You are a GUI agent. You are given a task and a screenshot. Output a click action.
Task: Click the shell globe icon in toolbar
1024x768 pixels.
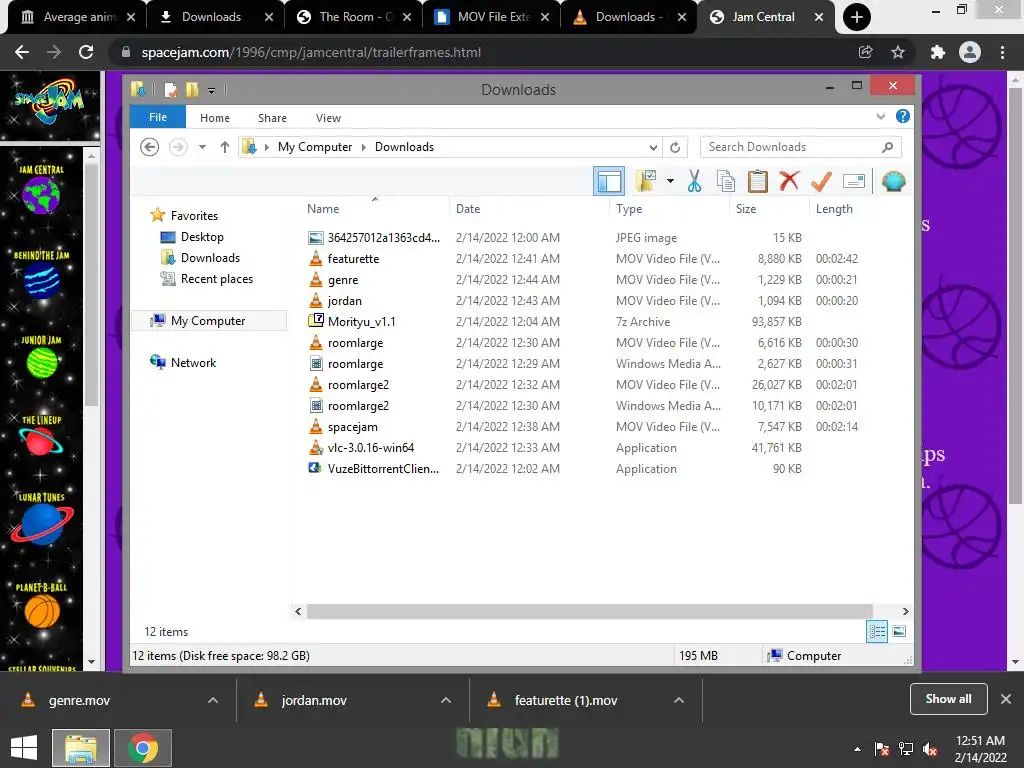pyautogui.click(x=893, y=181)
